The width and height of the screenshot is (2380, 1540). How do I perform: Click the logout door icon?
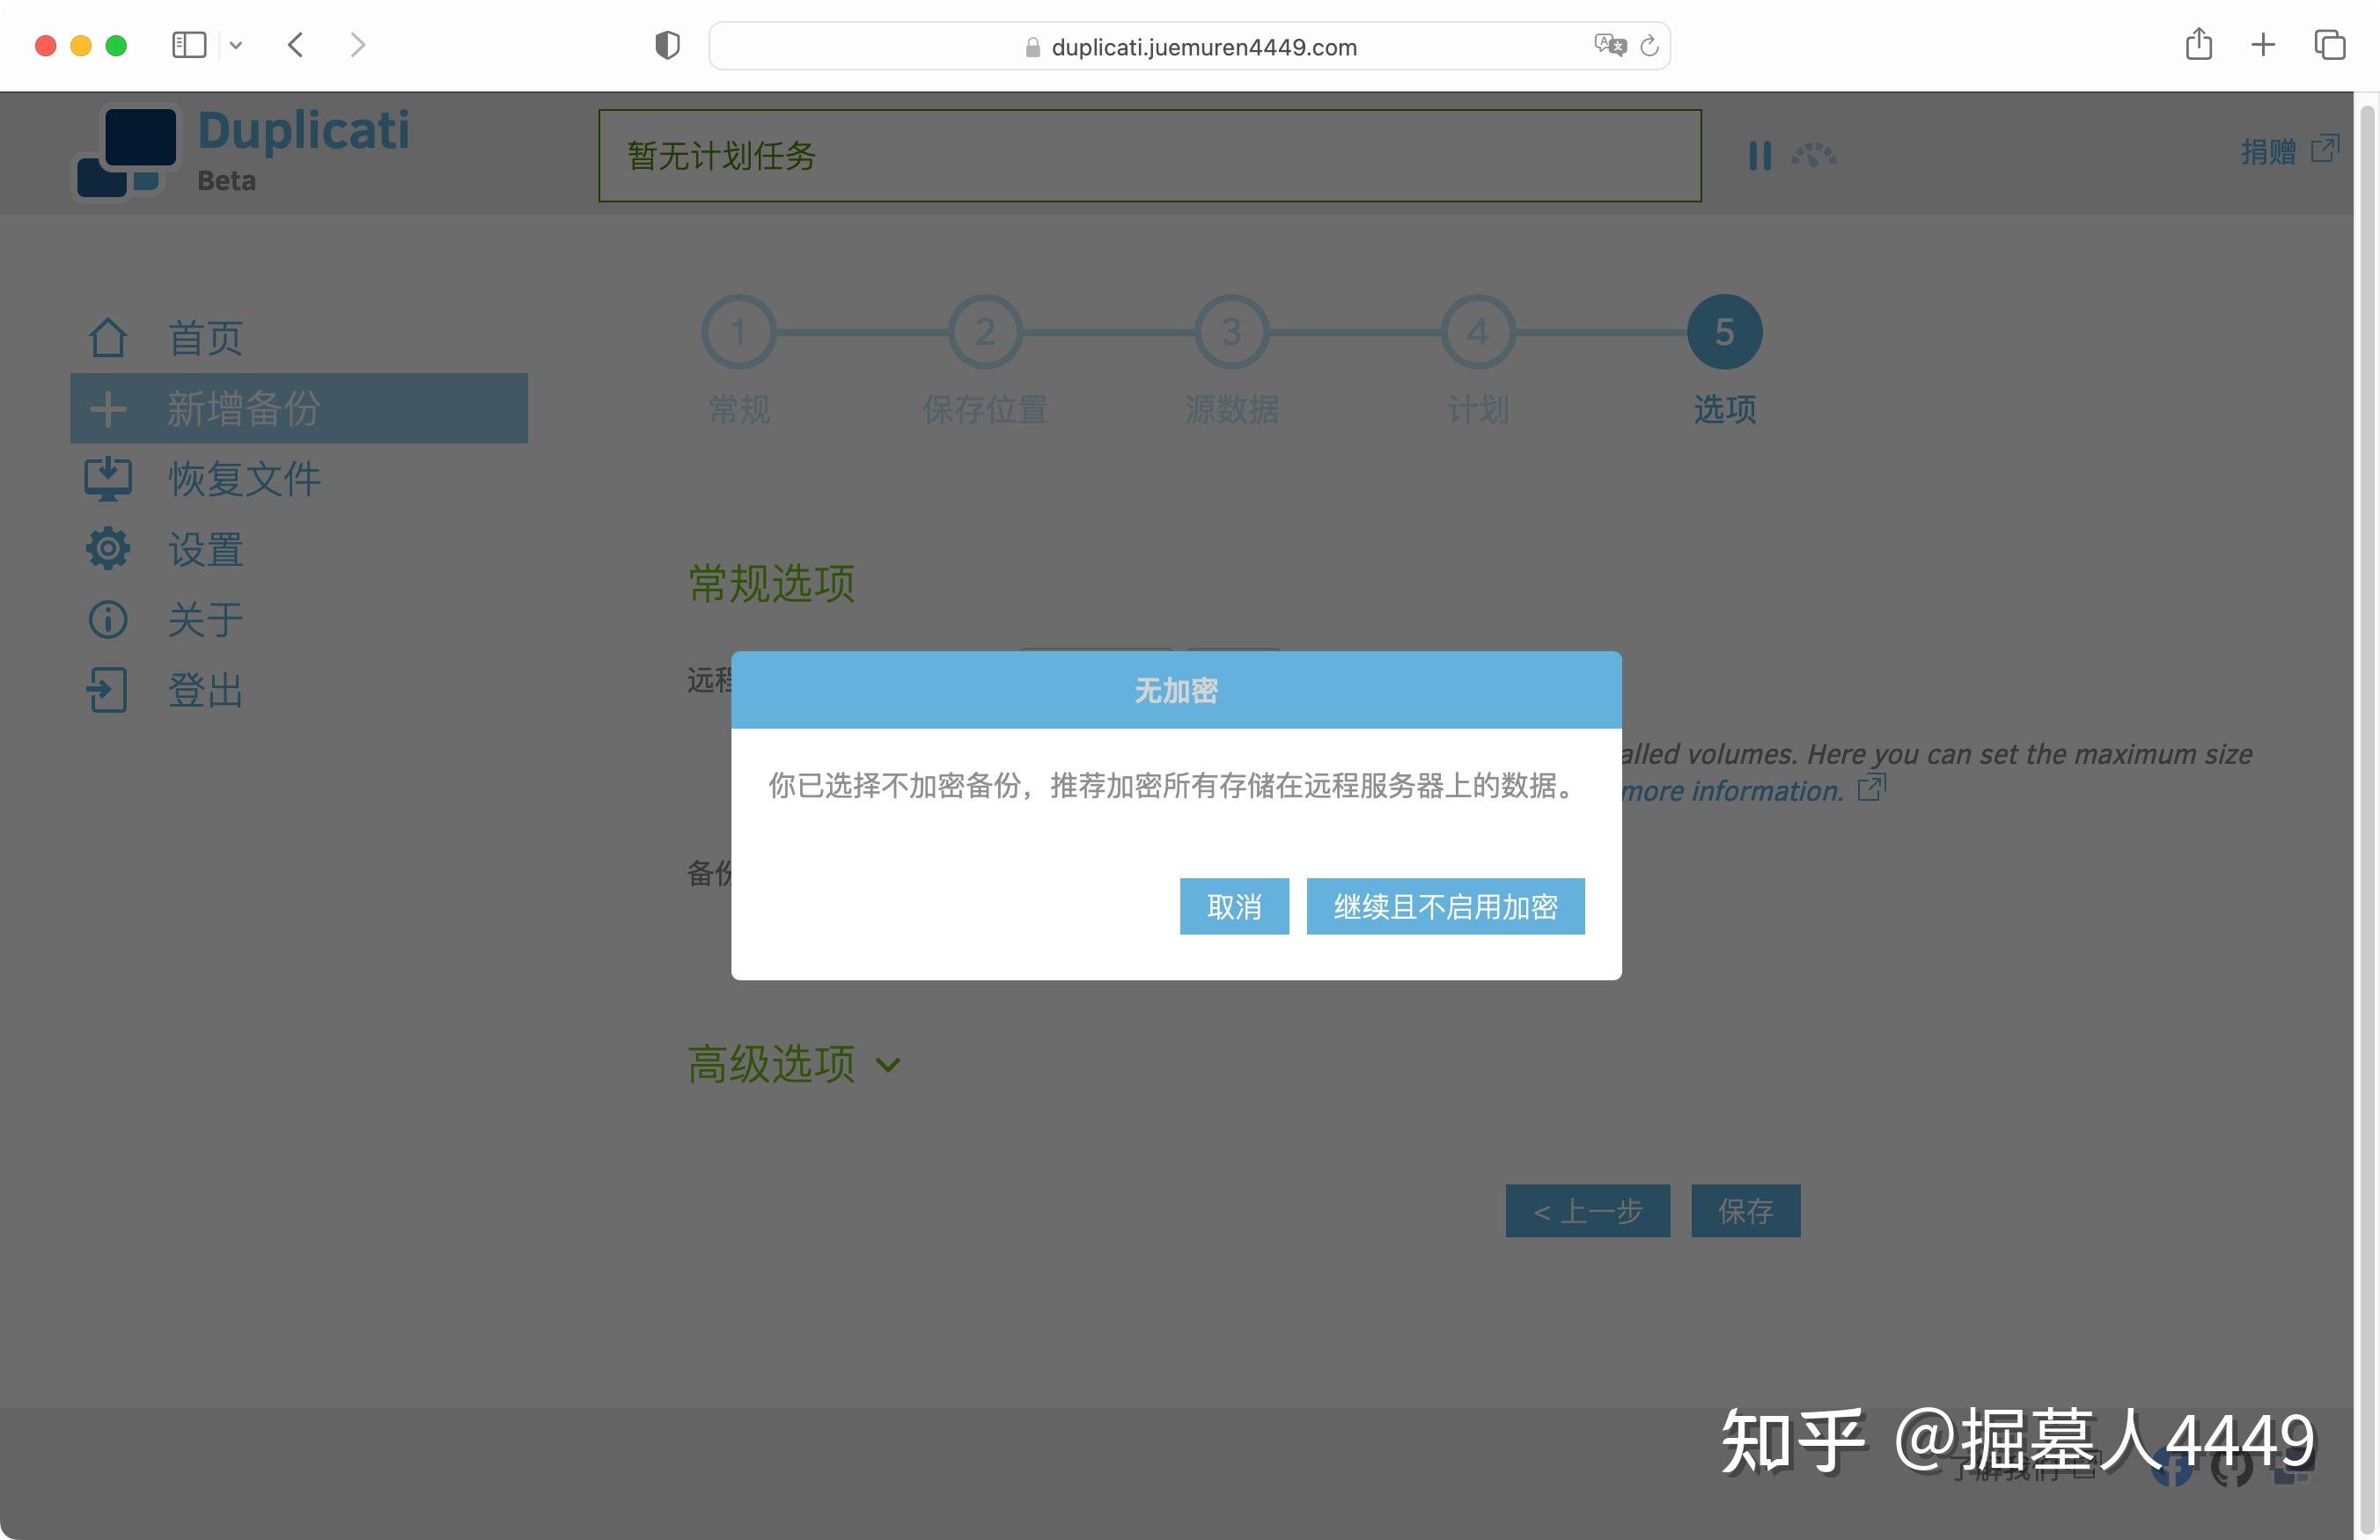[x=108, y=690]
